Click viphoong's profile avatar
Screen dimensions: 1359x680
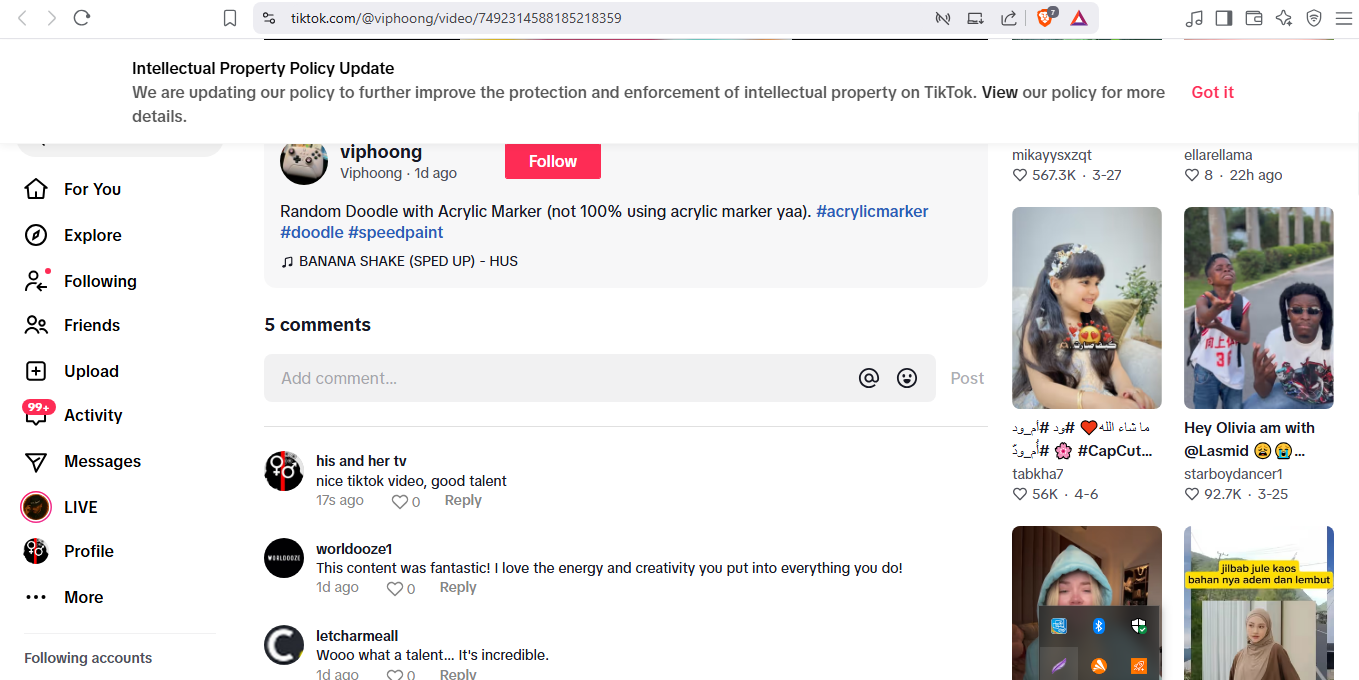point(304,161)
